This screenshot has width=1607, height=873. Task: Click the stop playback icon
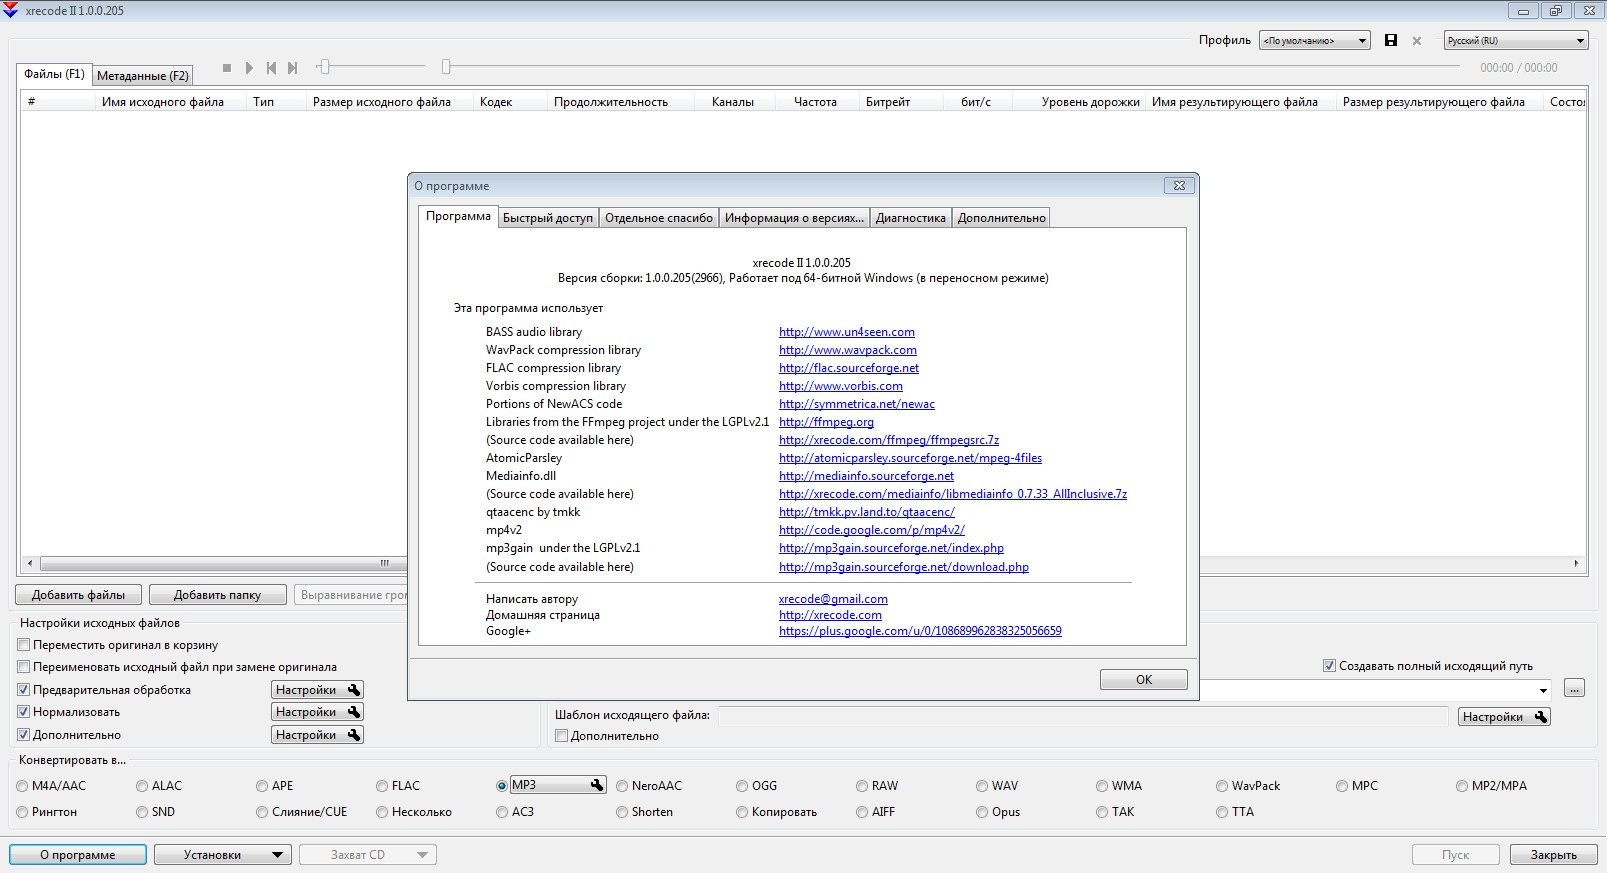point(227,68)
